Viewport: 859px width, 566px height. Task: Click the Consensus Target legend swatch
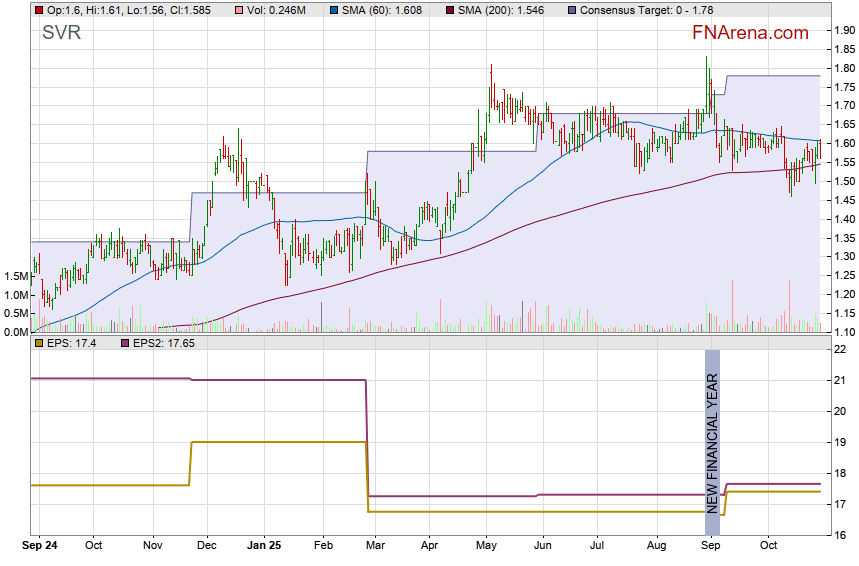pyautogui.click(x=572, y=9)
